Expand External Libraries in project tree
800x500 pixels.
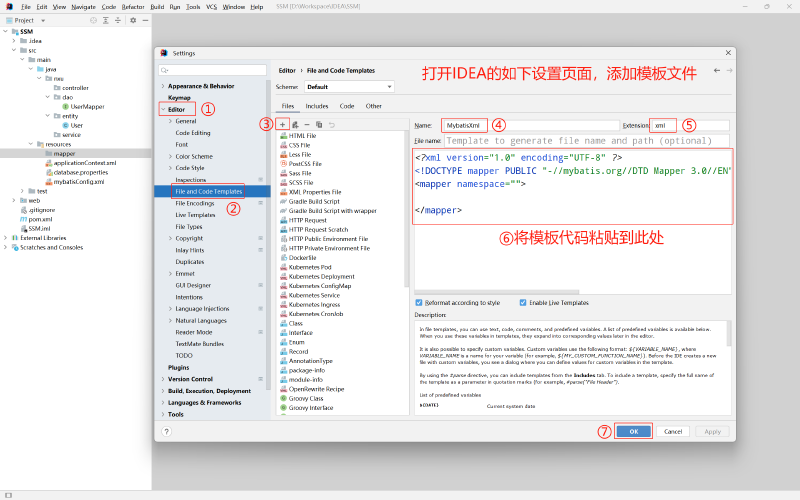6,238
